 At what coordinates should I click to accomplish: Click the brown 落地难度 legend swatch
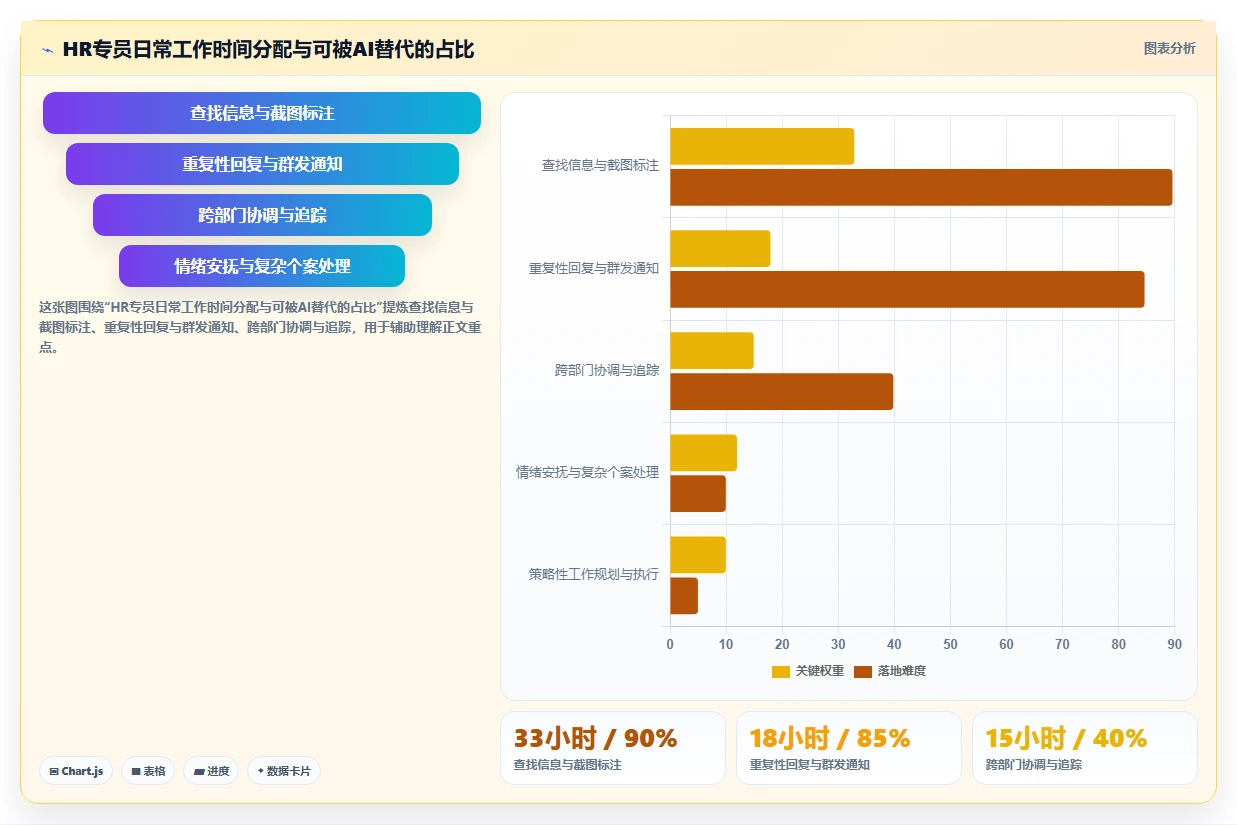863,671
